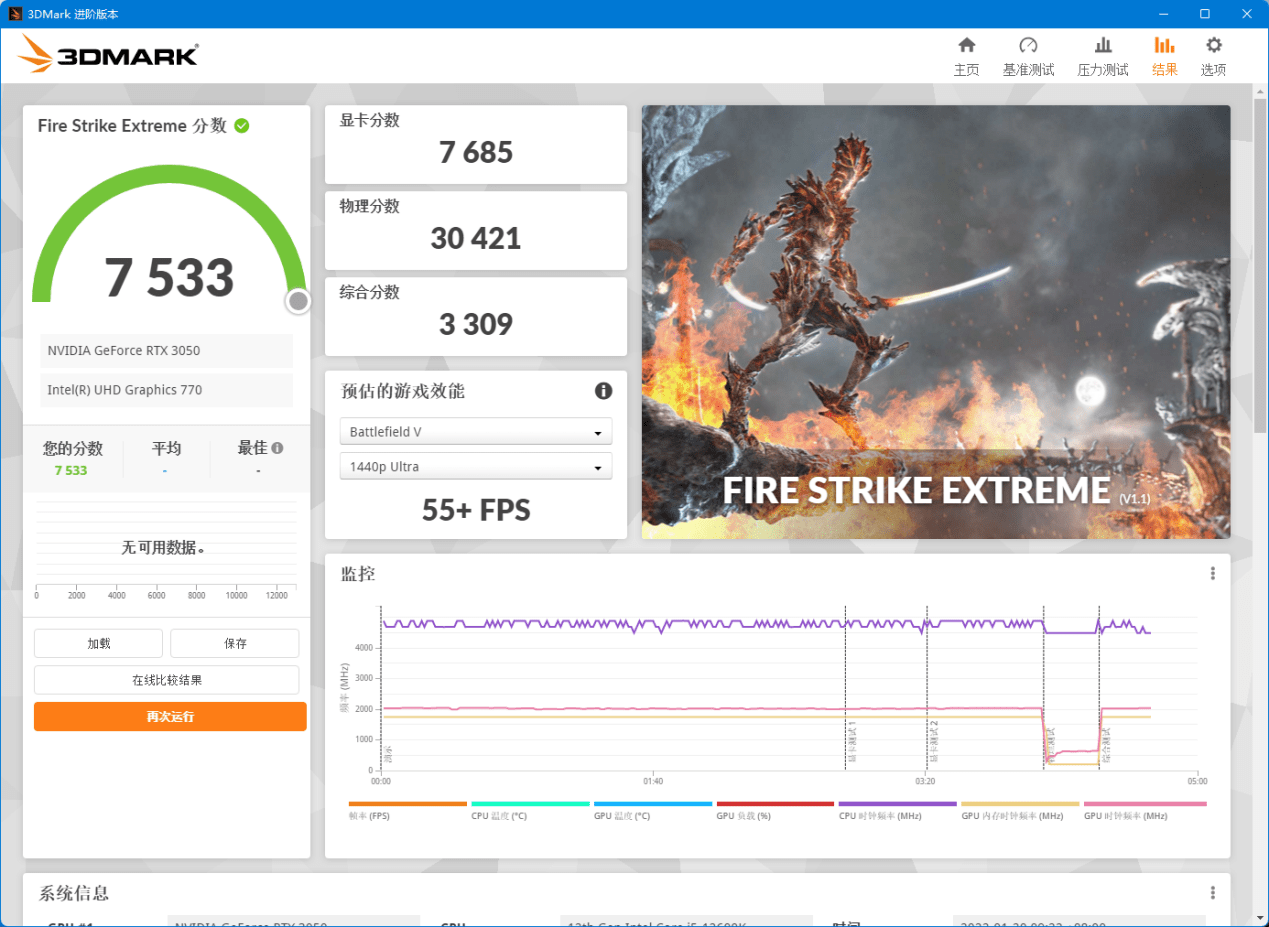Click the CPU 时钟频率 purple color strip
The width and height of the screenshot is (1269, 927).
896,803
